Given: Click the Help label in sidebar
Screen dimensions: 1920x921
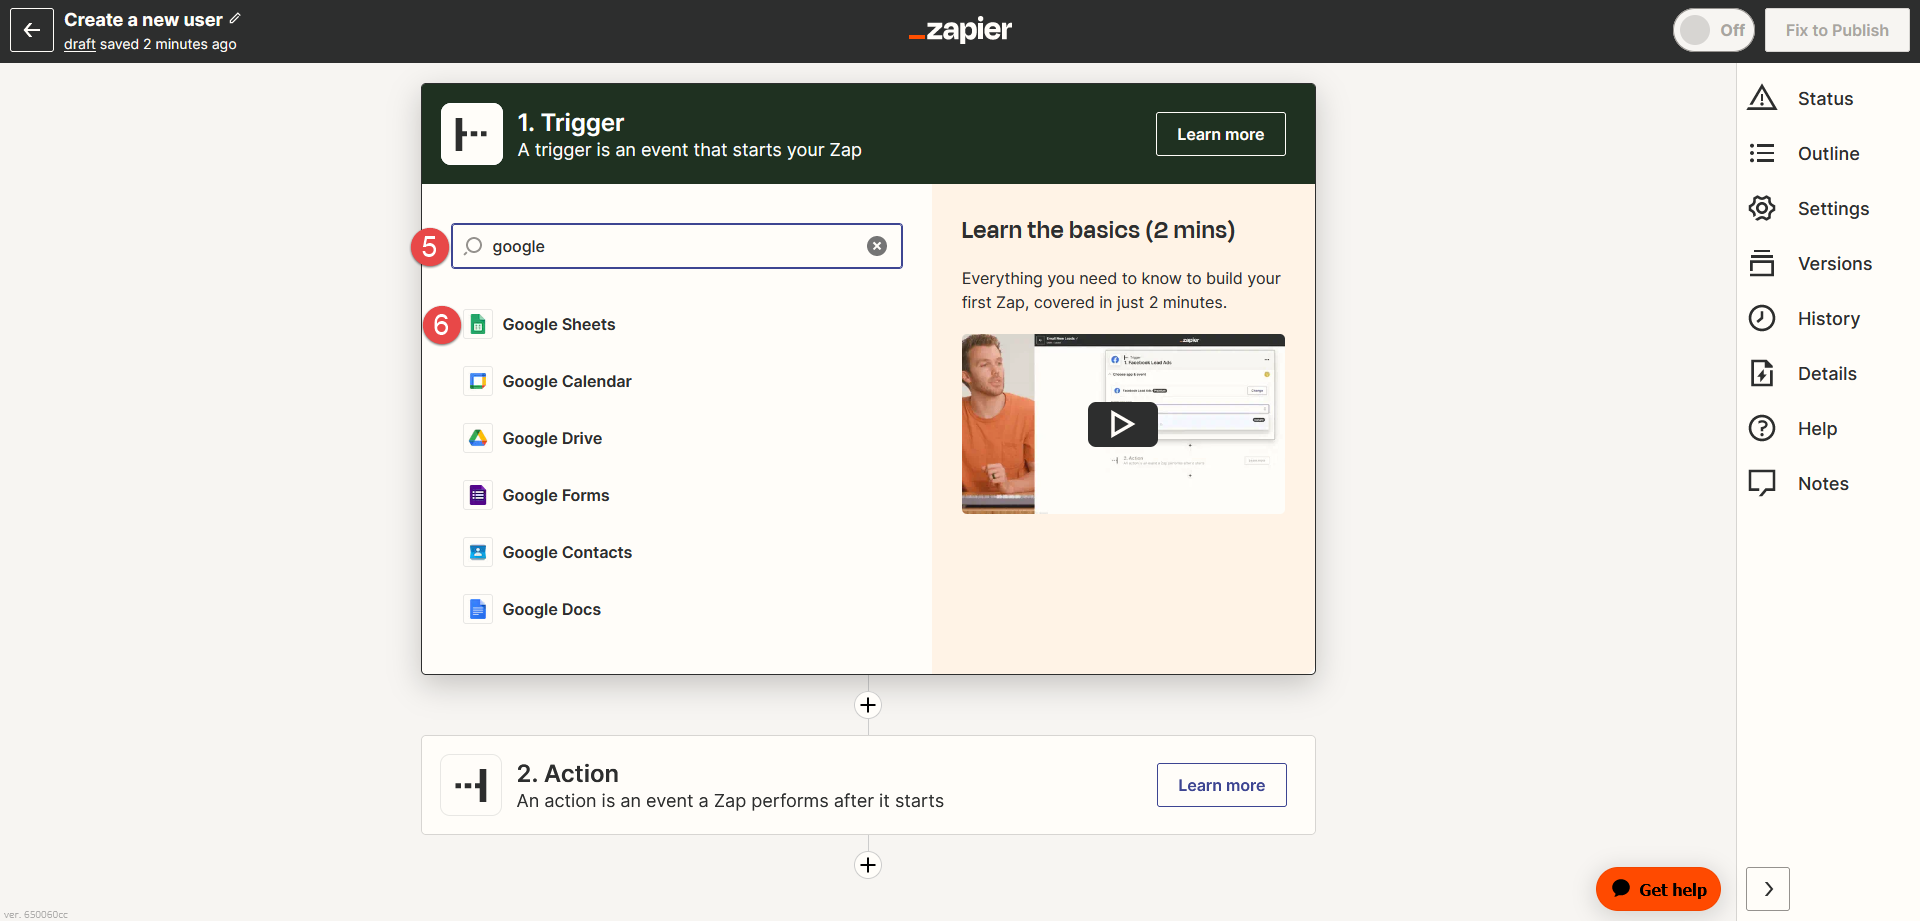Looking at the screenshot, I should [1817, 428].
